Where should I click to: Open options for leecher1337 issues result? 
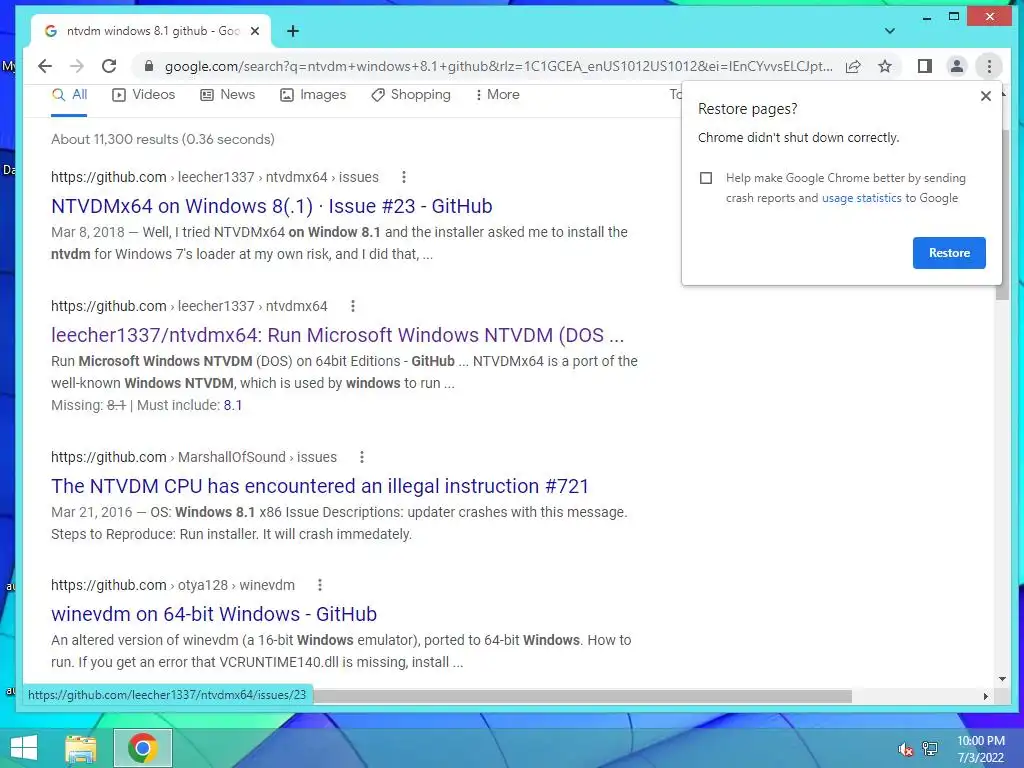tap(404, 177)
